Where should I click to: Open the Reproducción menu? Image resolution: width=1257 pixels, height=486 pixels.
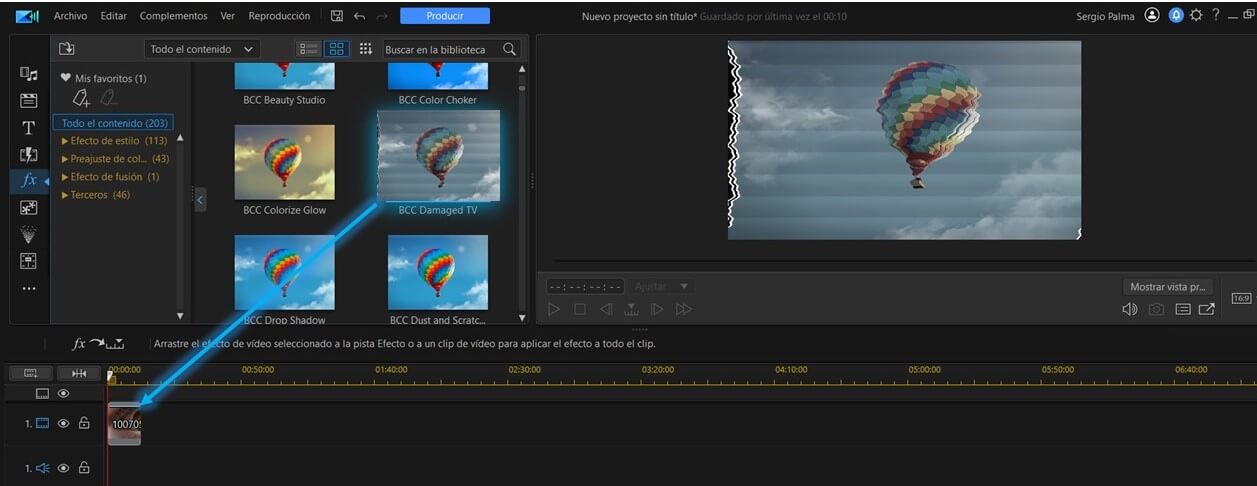pyautogui.click(x=279, y=16)
